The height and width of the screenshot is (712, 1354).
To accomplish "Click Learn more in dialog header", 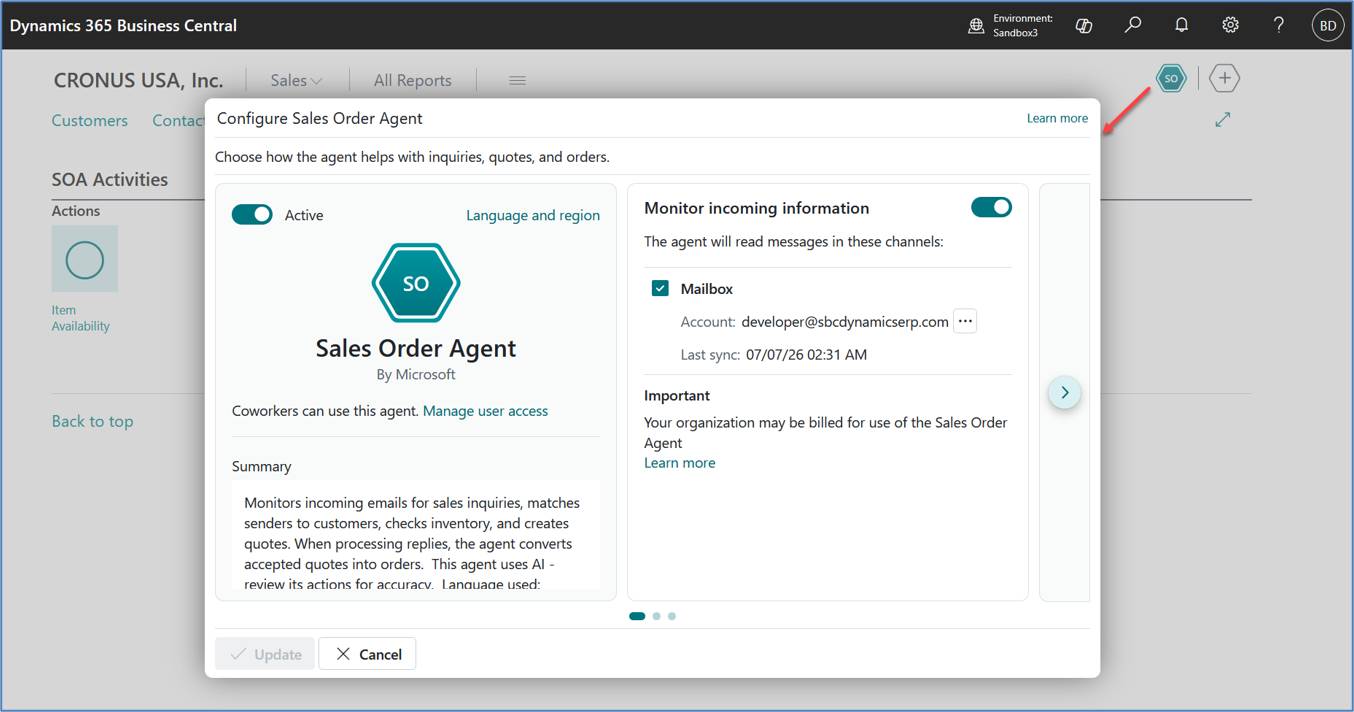I will pos(1057,118).
